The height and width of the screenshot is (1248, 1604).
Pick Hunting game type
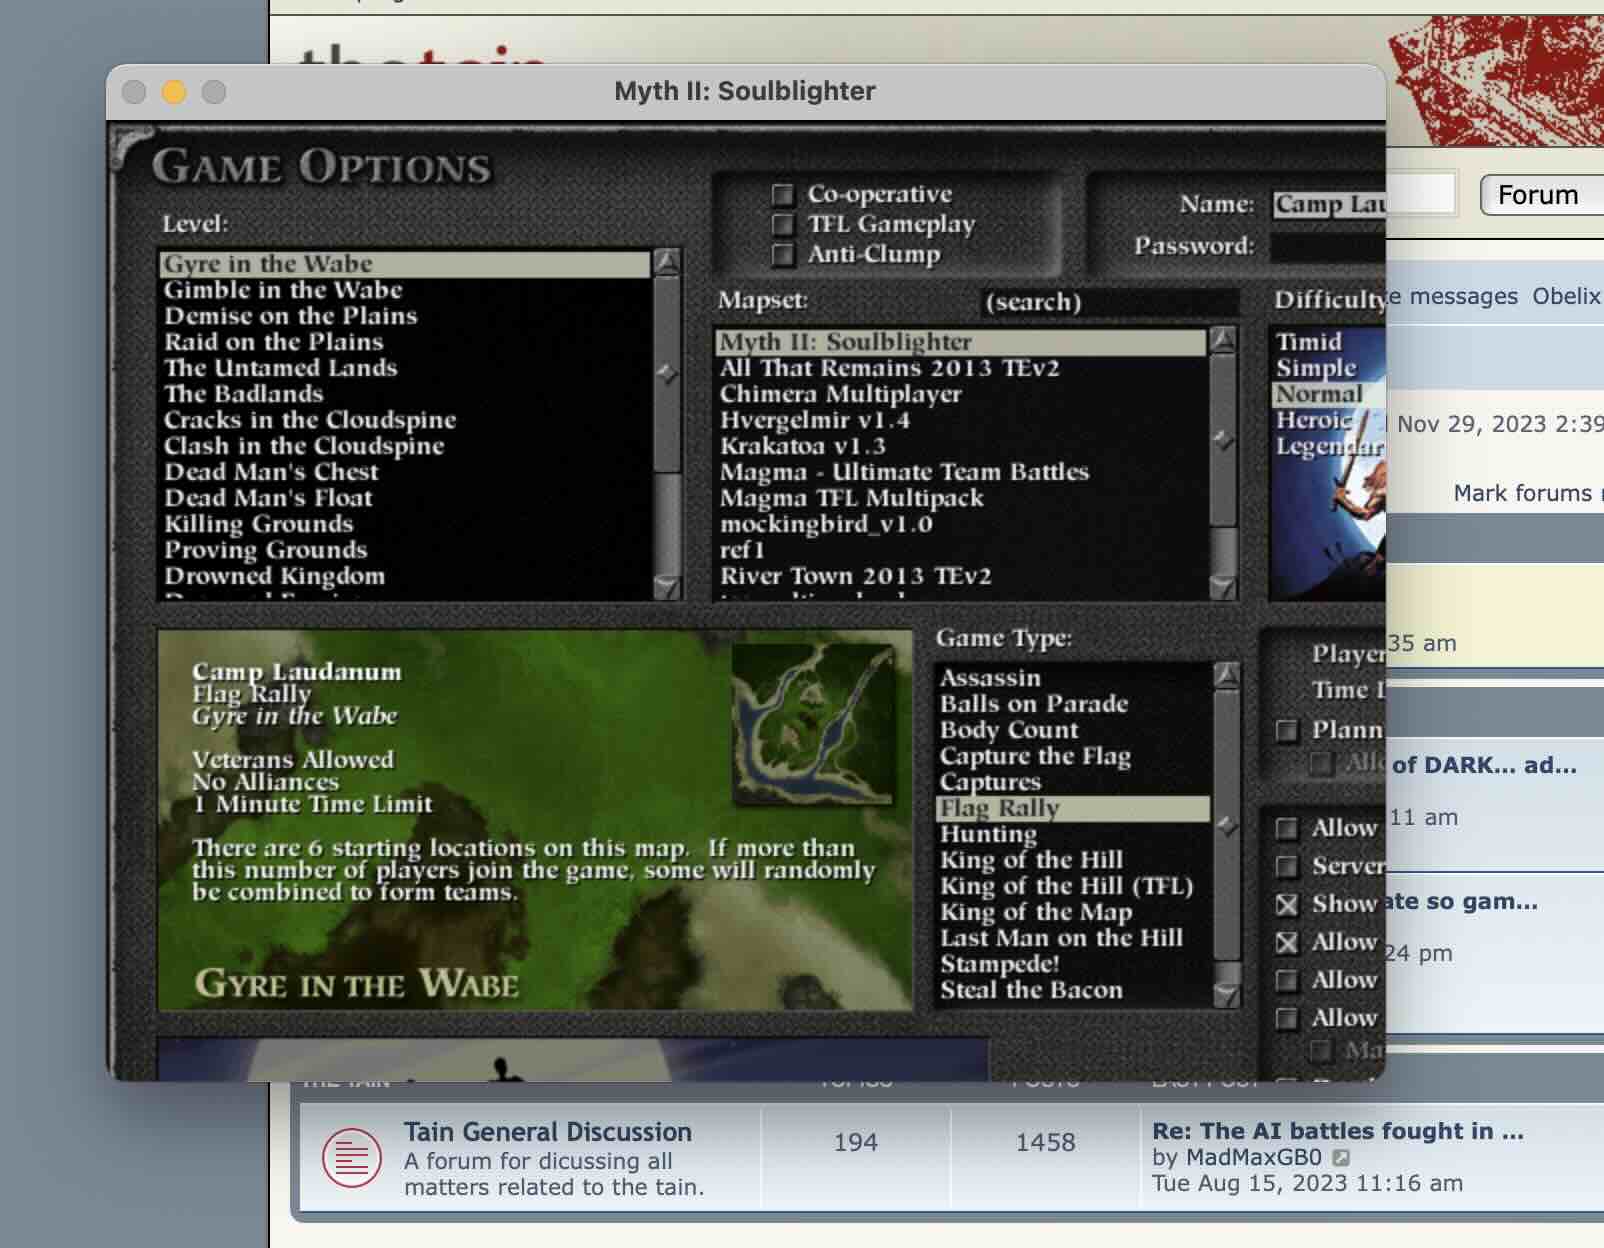click(1073, 834)
